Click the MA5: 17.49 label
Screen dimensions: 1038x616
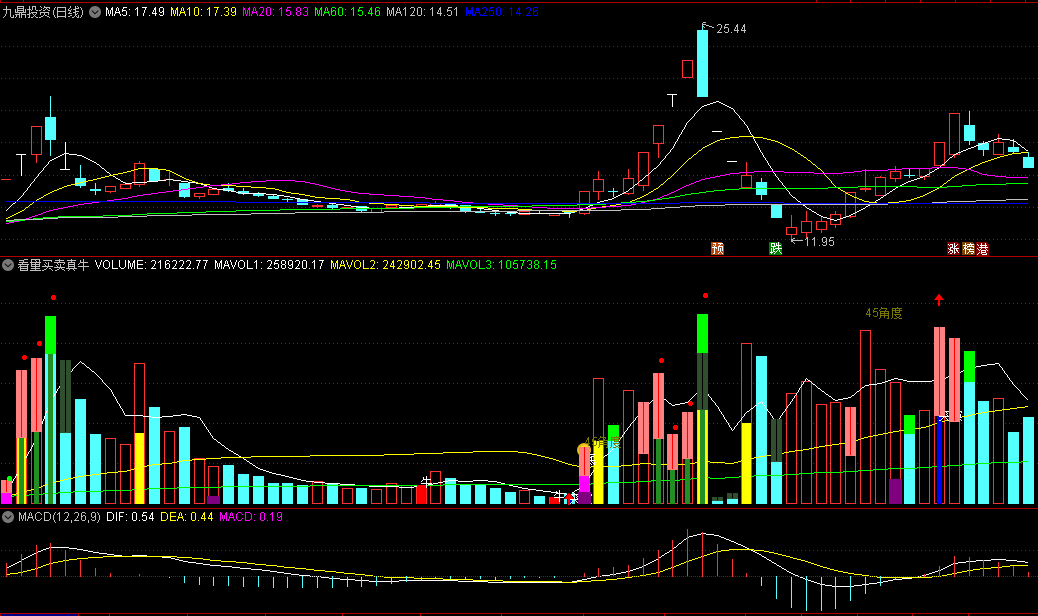click(135, 12)
